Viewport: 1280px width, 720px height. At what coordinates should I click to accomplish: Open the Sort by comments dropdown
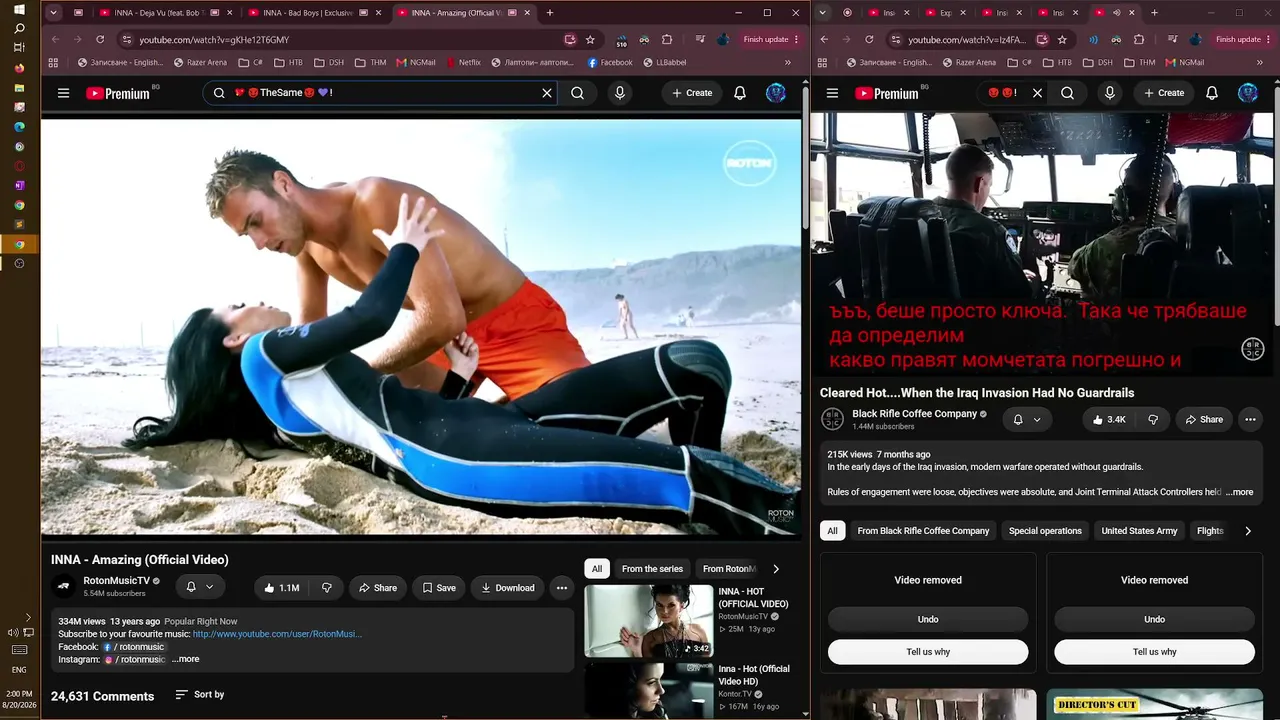[x=200, y=694]
